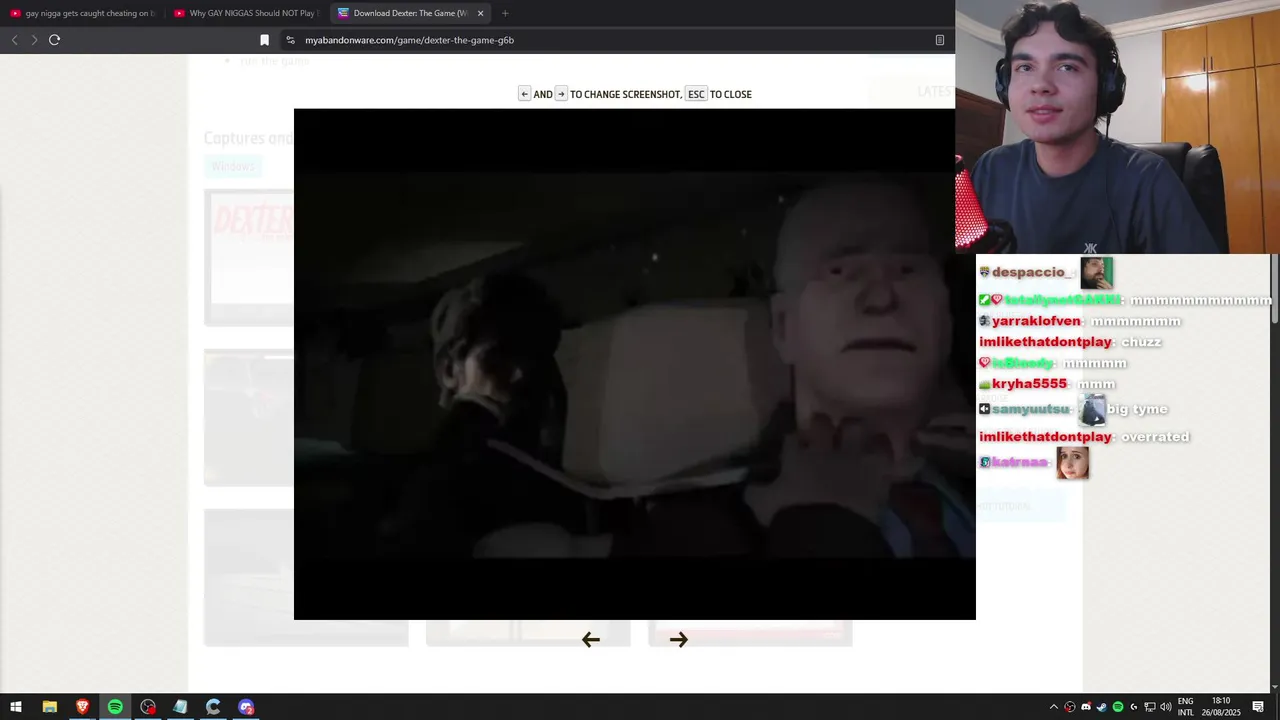This screenshot has width=1280, height=720.
Task: Open reader mode icon in address bar
Action: pyautogui.click(x=939, y=40)
